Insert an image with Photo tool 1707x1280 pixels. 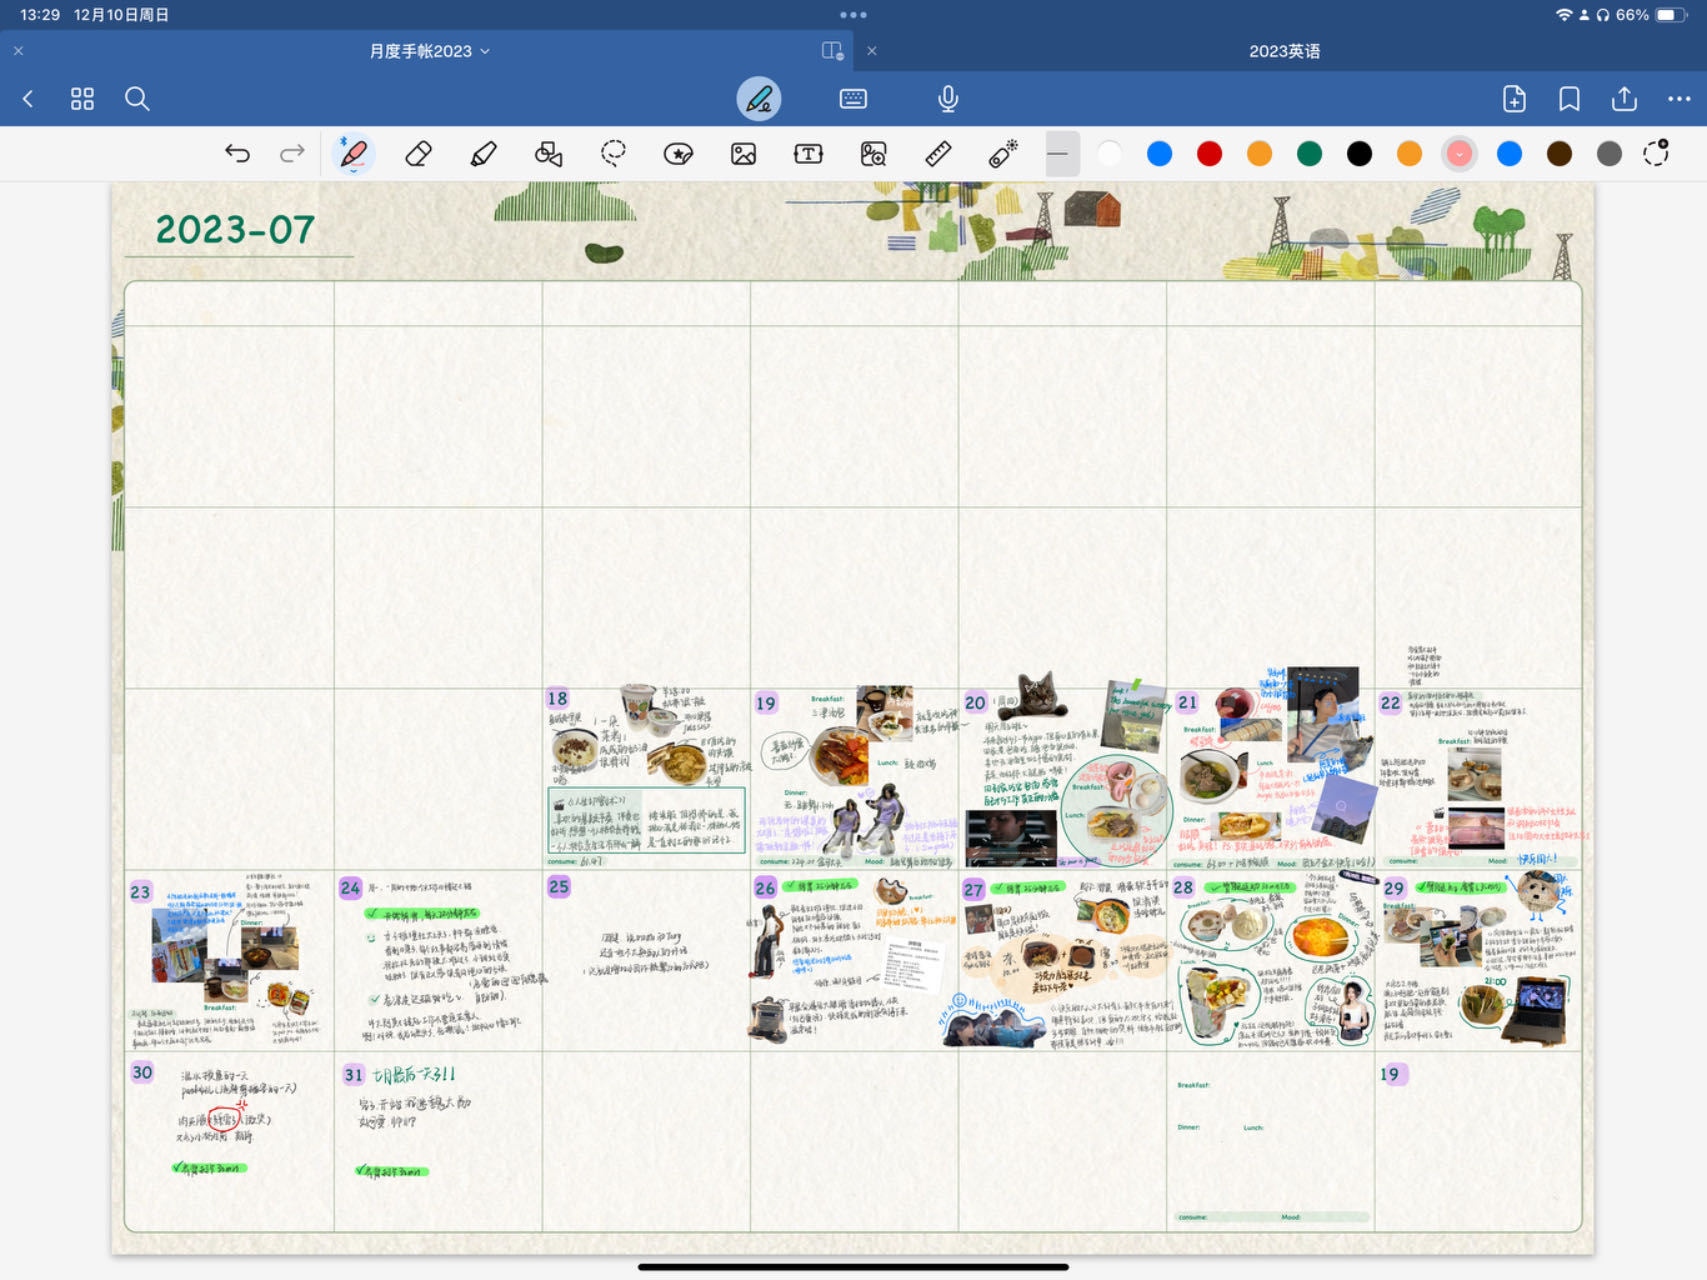coord(743,154)
